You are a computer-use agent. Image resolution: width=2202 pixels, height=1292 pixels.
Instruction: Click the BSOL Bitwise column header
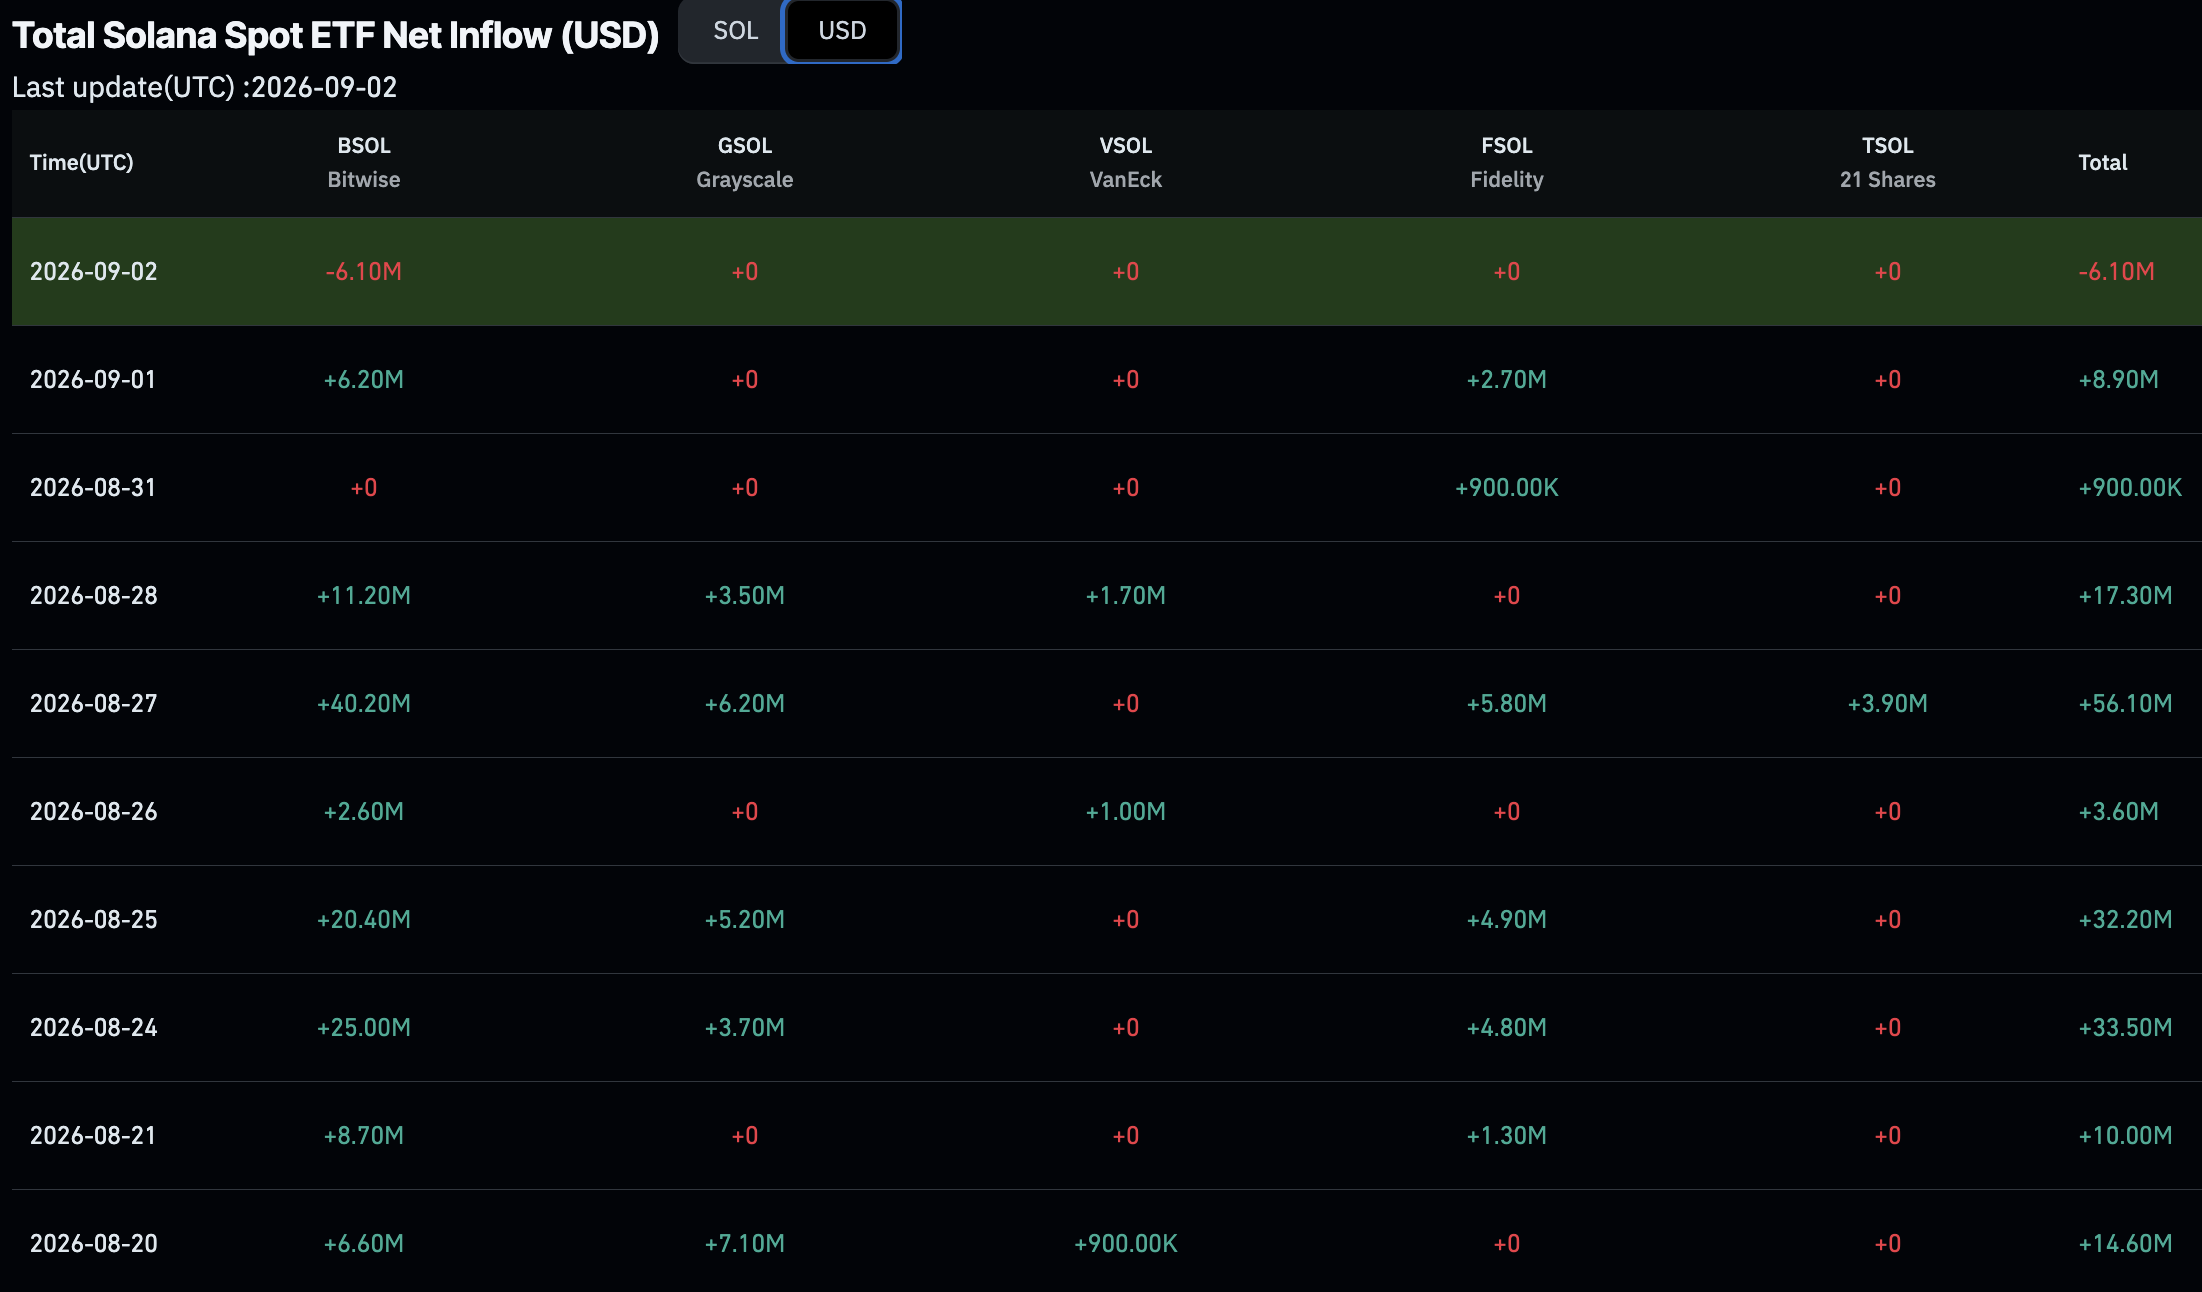(x=364, y=162)
